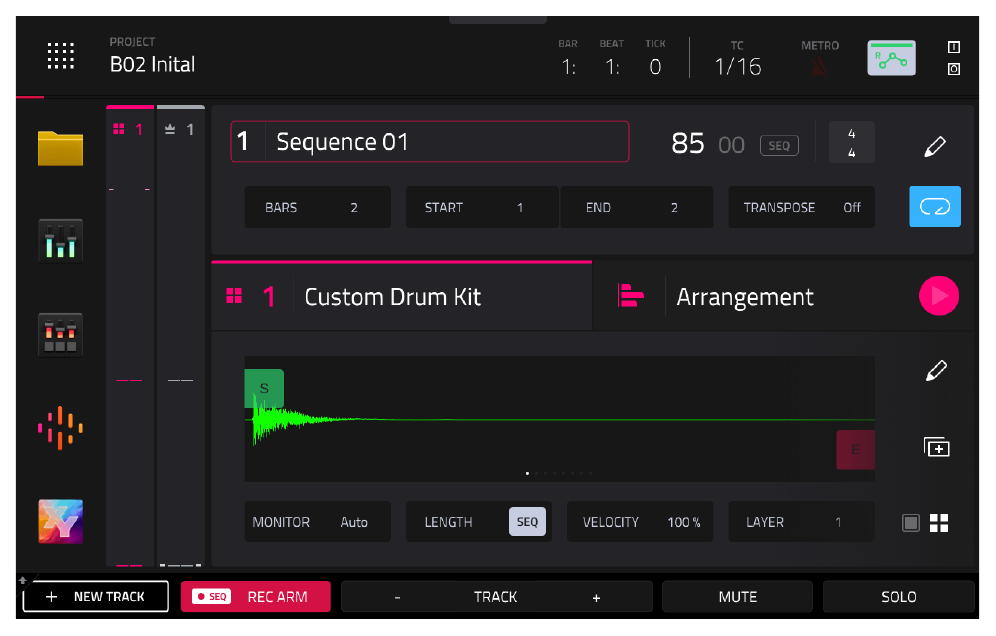This screenshot has height=636, width=996.
Task: Open the orange sounds waveform icon
Action: 60,428
